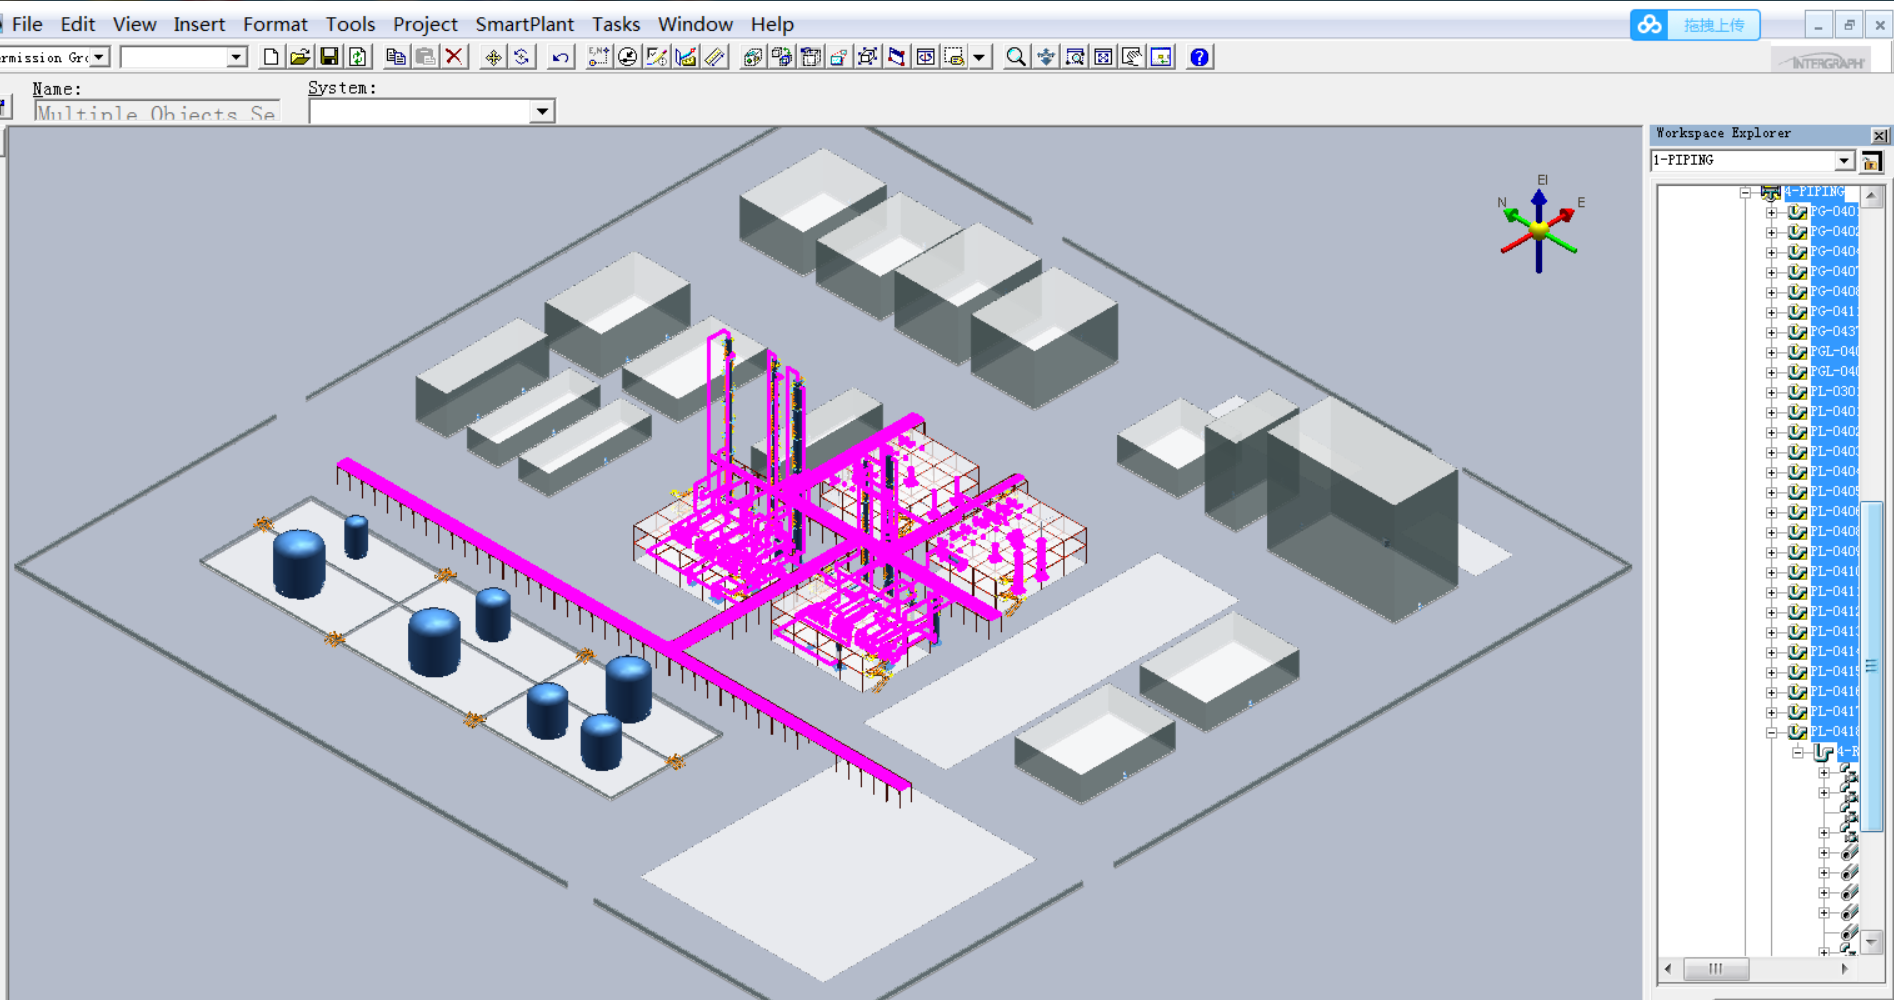
Task: Open the Tasks menu
Action: pyautogui.click(x=615, y=24)
